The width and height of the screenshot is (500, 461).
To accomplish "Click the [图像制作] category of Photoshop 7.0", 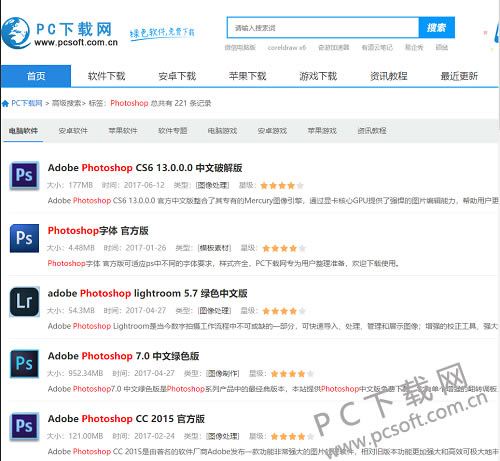I will coord(223,373).
